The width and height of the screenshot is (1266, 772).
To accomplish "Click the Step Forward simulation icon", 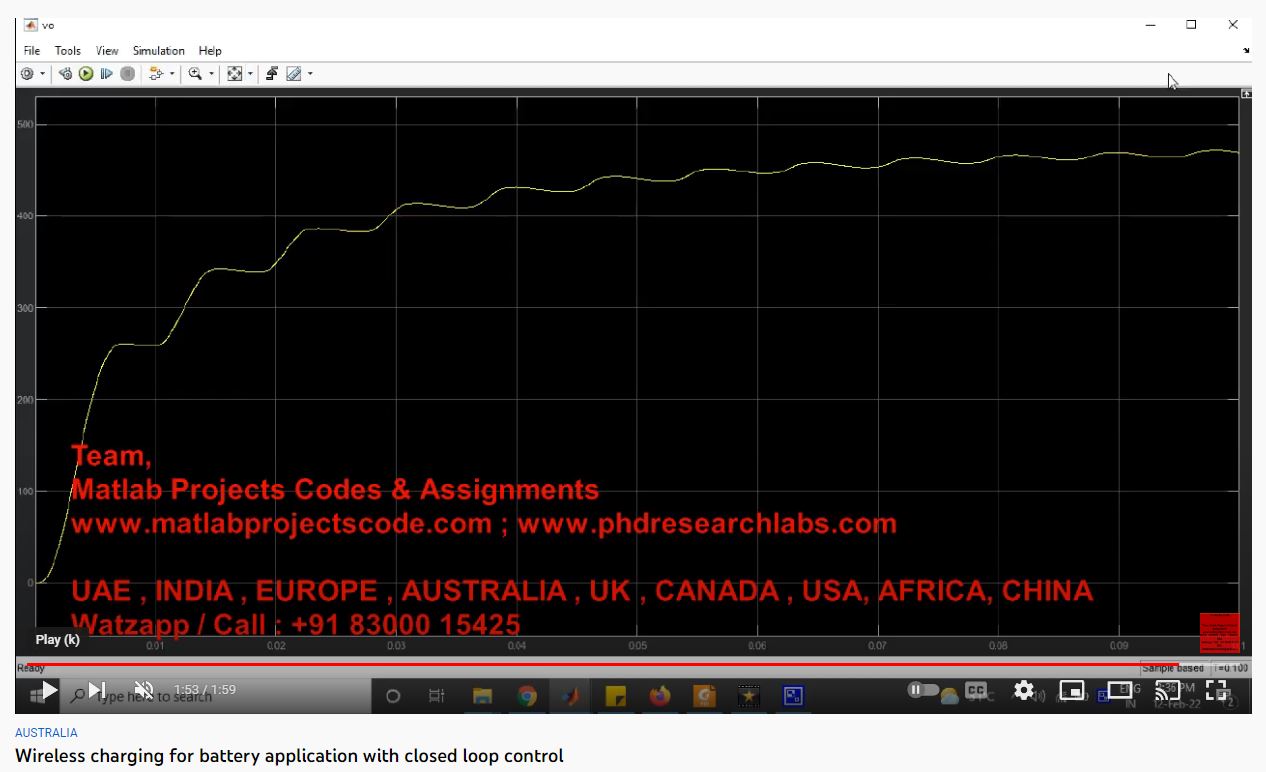I will pyautogui.click(x=106, y=74).
